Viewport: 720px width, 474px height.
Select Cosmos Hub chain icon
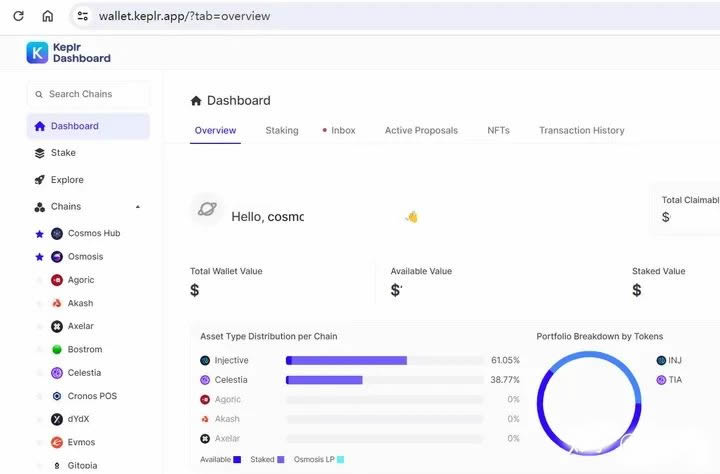coord(57,234)
